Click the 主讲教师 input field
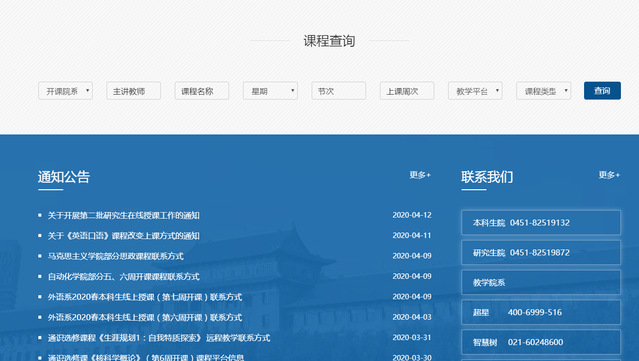This screenshot has width=639, height=361. click(x=134, y=91)
